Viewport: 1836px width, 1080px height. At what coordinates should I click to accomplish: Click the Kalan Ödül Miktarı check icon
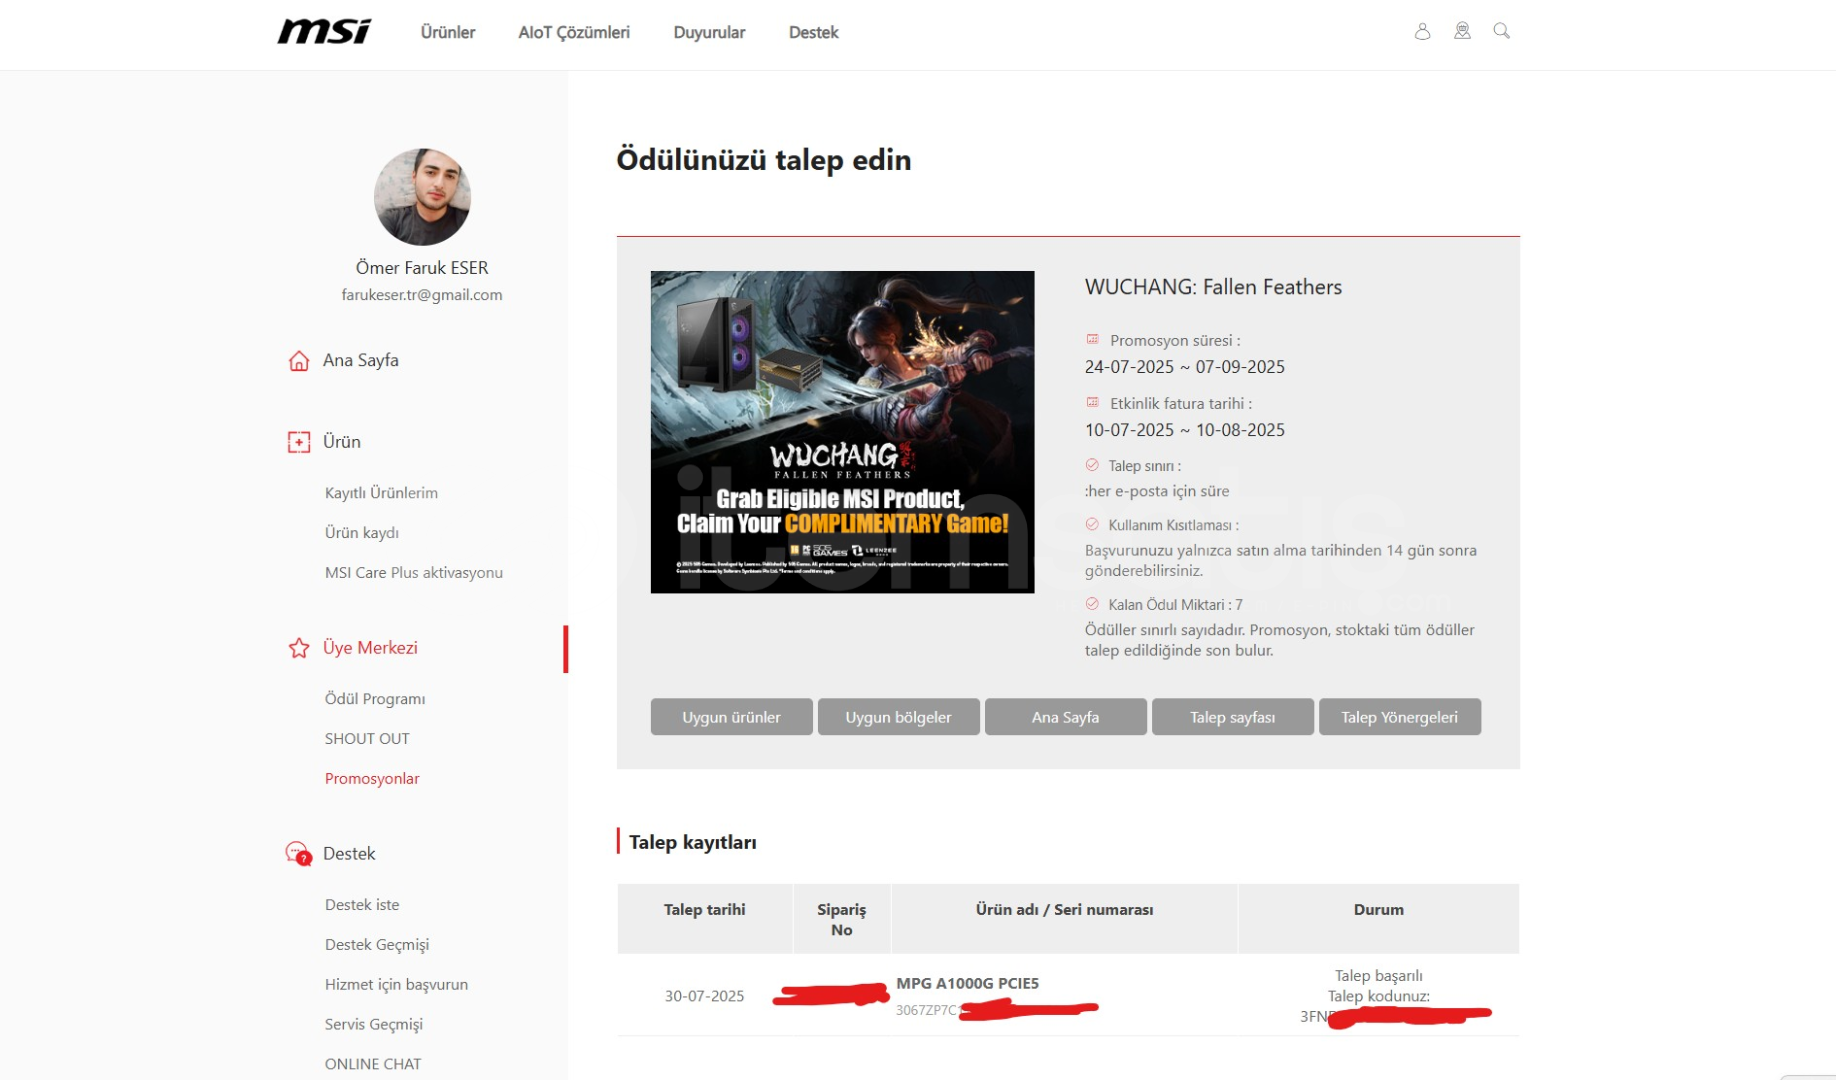click(x=1092, y=604)
